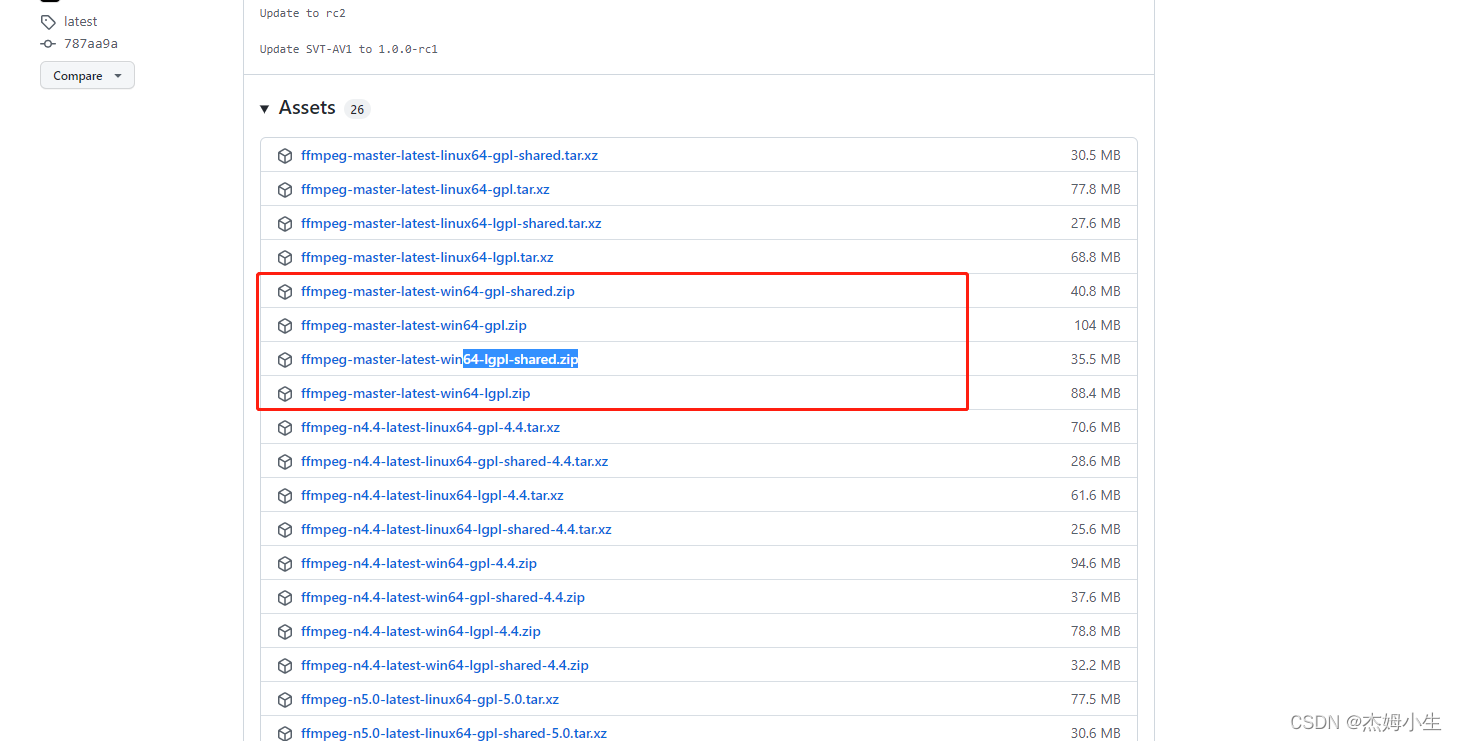Download ffmpeg-n4.4-latest-win64-lgpl-shared-4.4.zip
This screenshot has height=741, width=1457.
coord(445,666)
